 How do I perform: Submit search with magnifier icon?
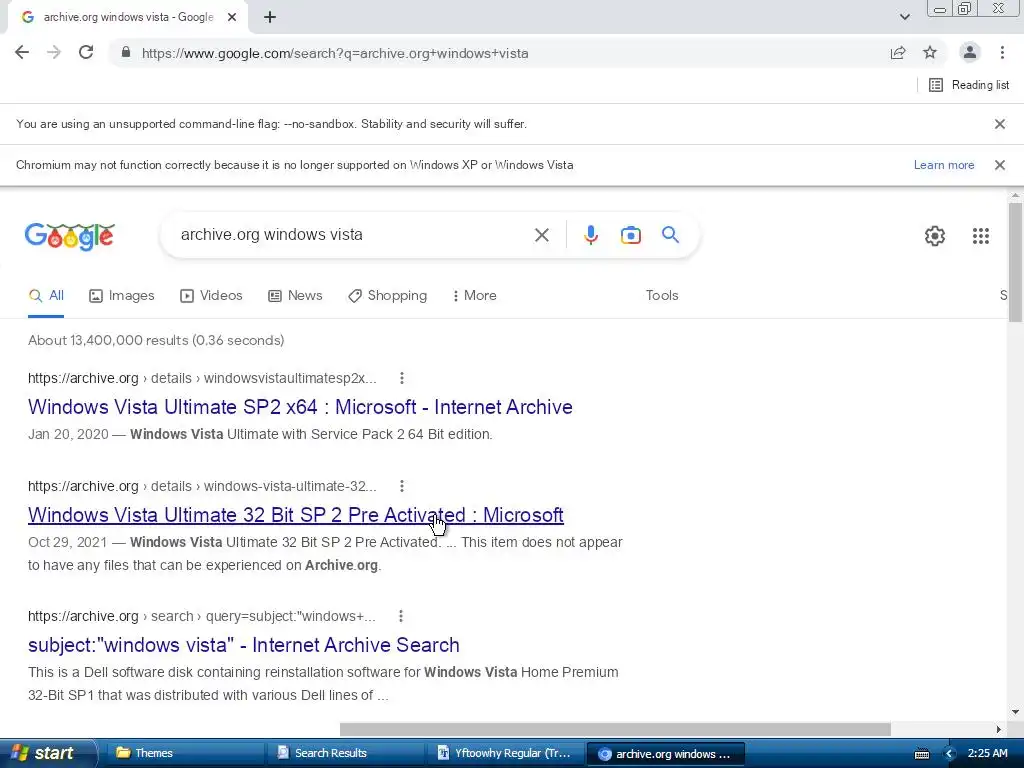670,235
